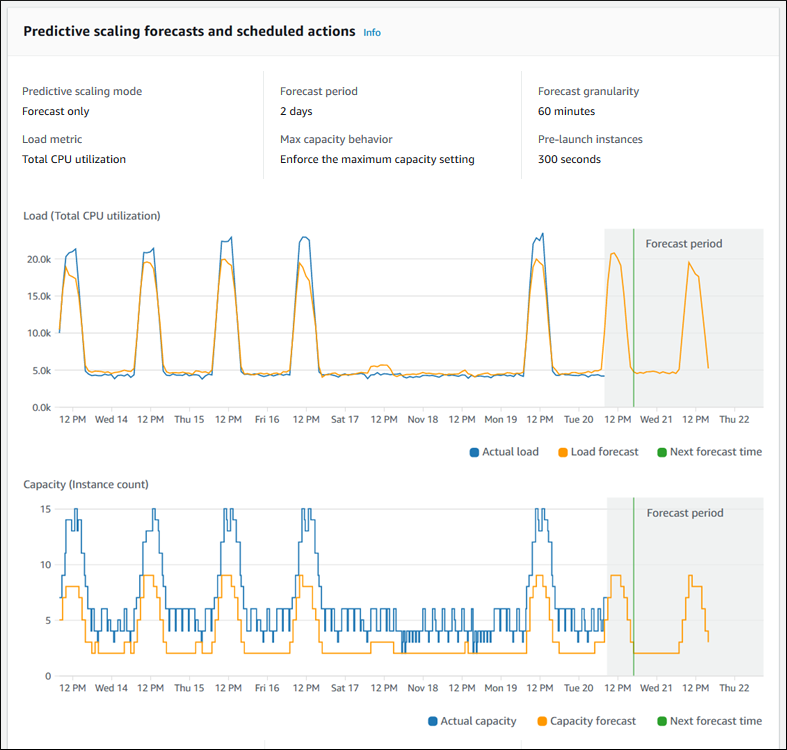787x750 pixels.
Task: Toggle the orange Capacity forecast legend swatch
Action: coord(541,721)
